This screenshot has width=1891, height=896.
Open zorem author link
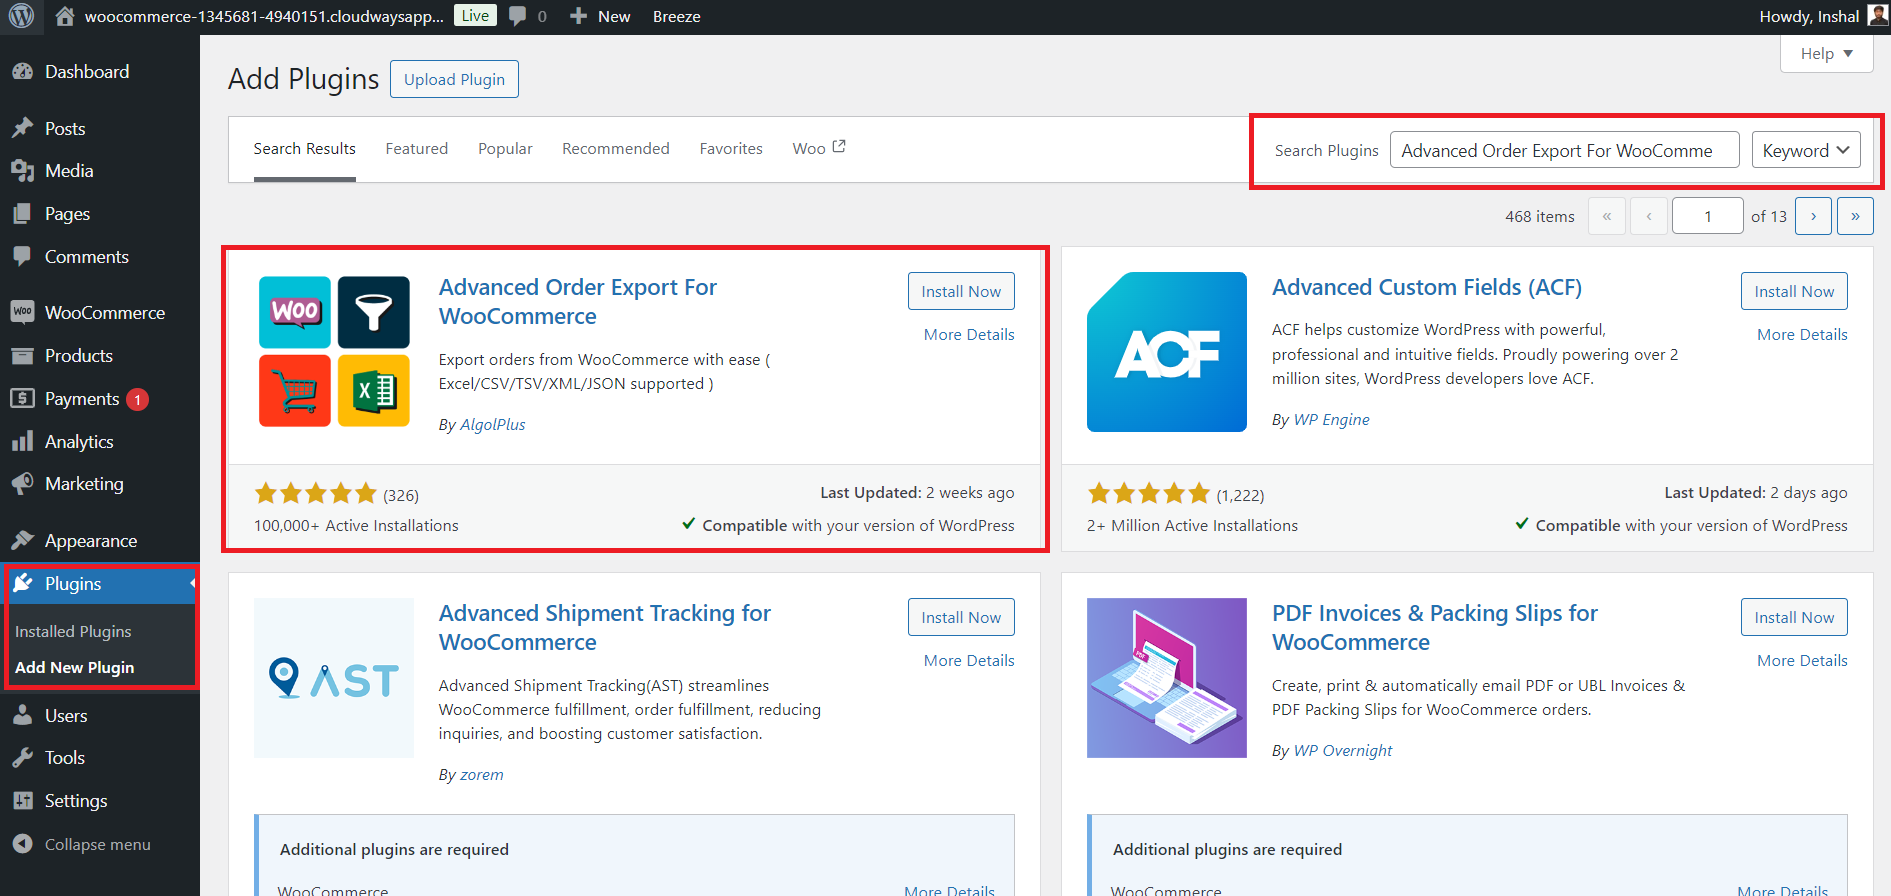point(482,774)
